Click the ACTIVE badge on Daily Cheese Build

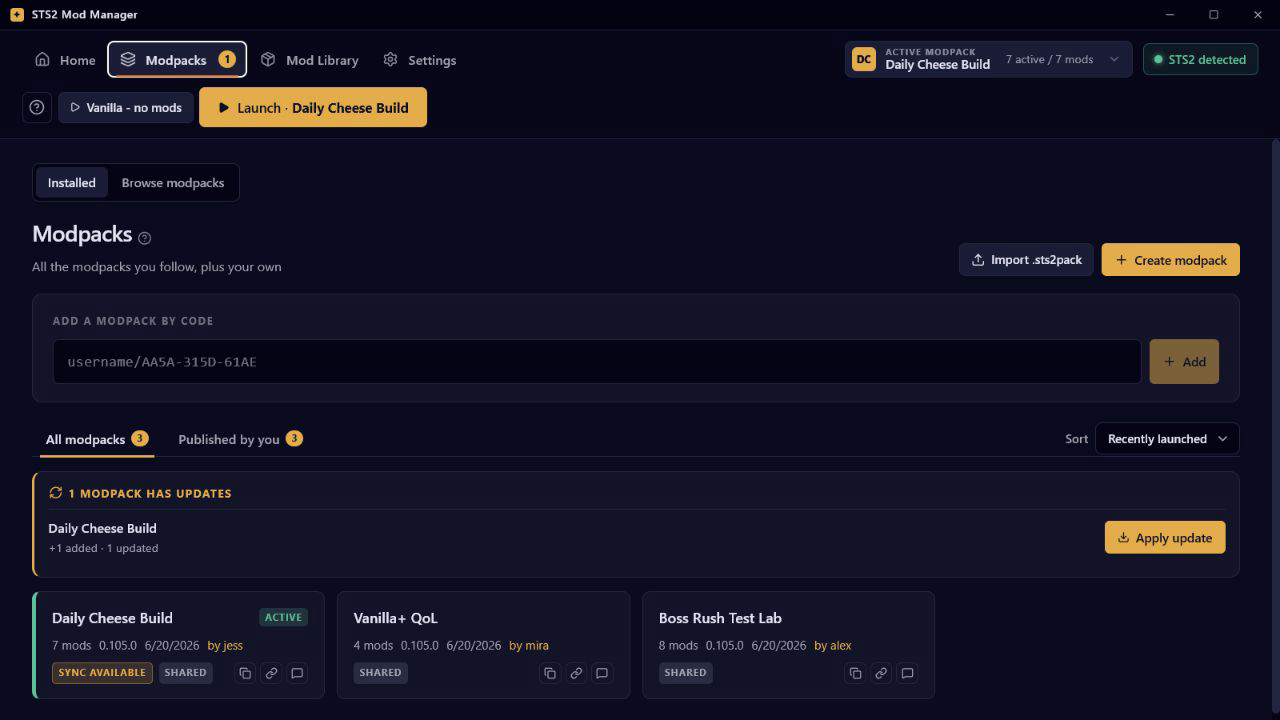(x=283, y=618)
